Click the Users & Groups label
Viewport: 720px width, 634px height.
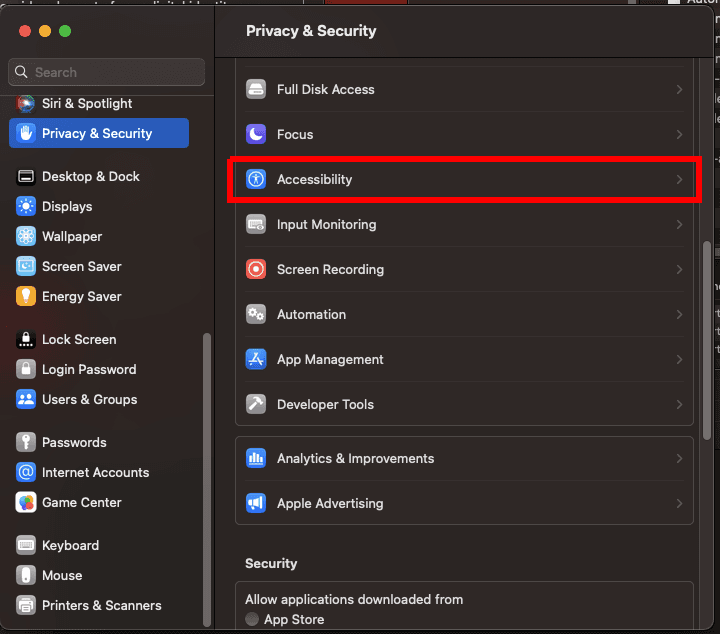coord(90,399)
